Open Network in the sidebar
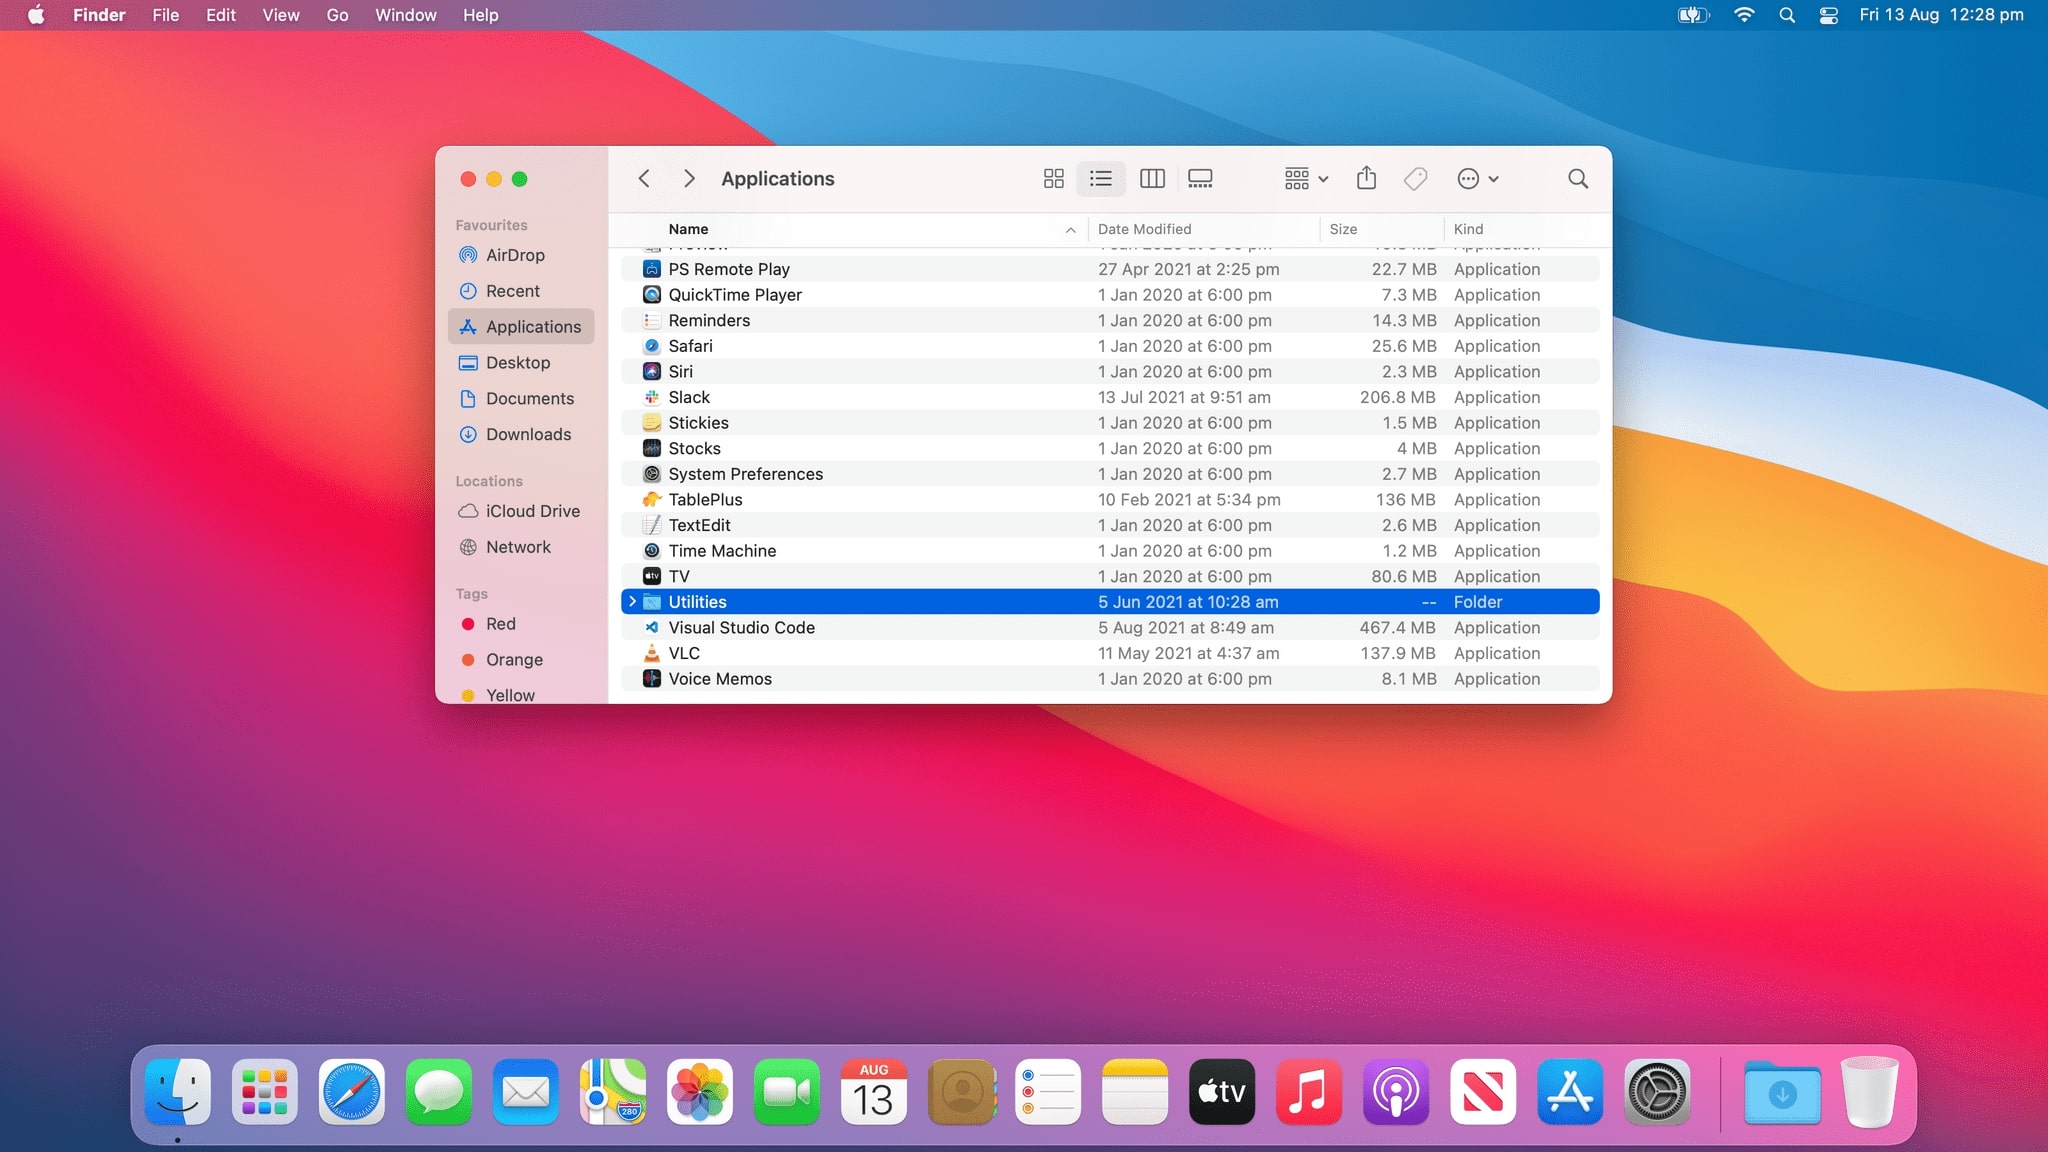The width and height of the screenshot is (2048, 1152). point(520,547)
